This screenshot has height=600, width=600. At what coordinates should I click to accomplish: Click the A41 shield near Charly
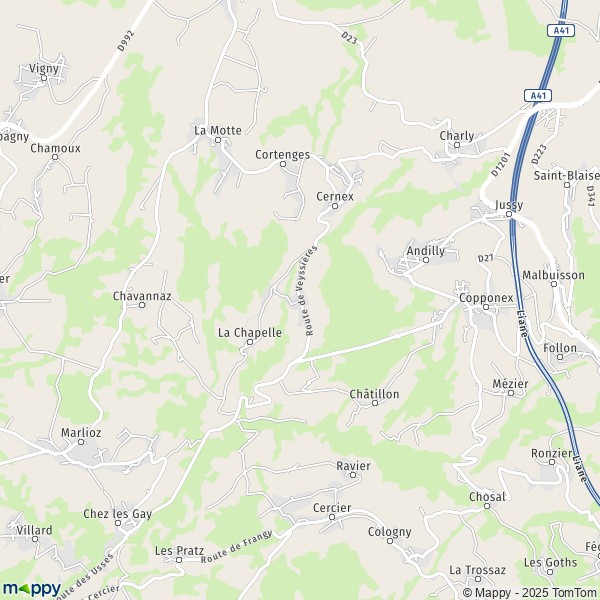pyautogui.click(x=538, y=95)
